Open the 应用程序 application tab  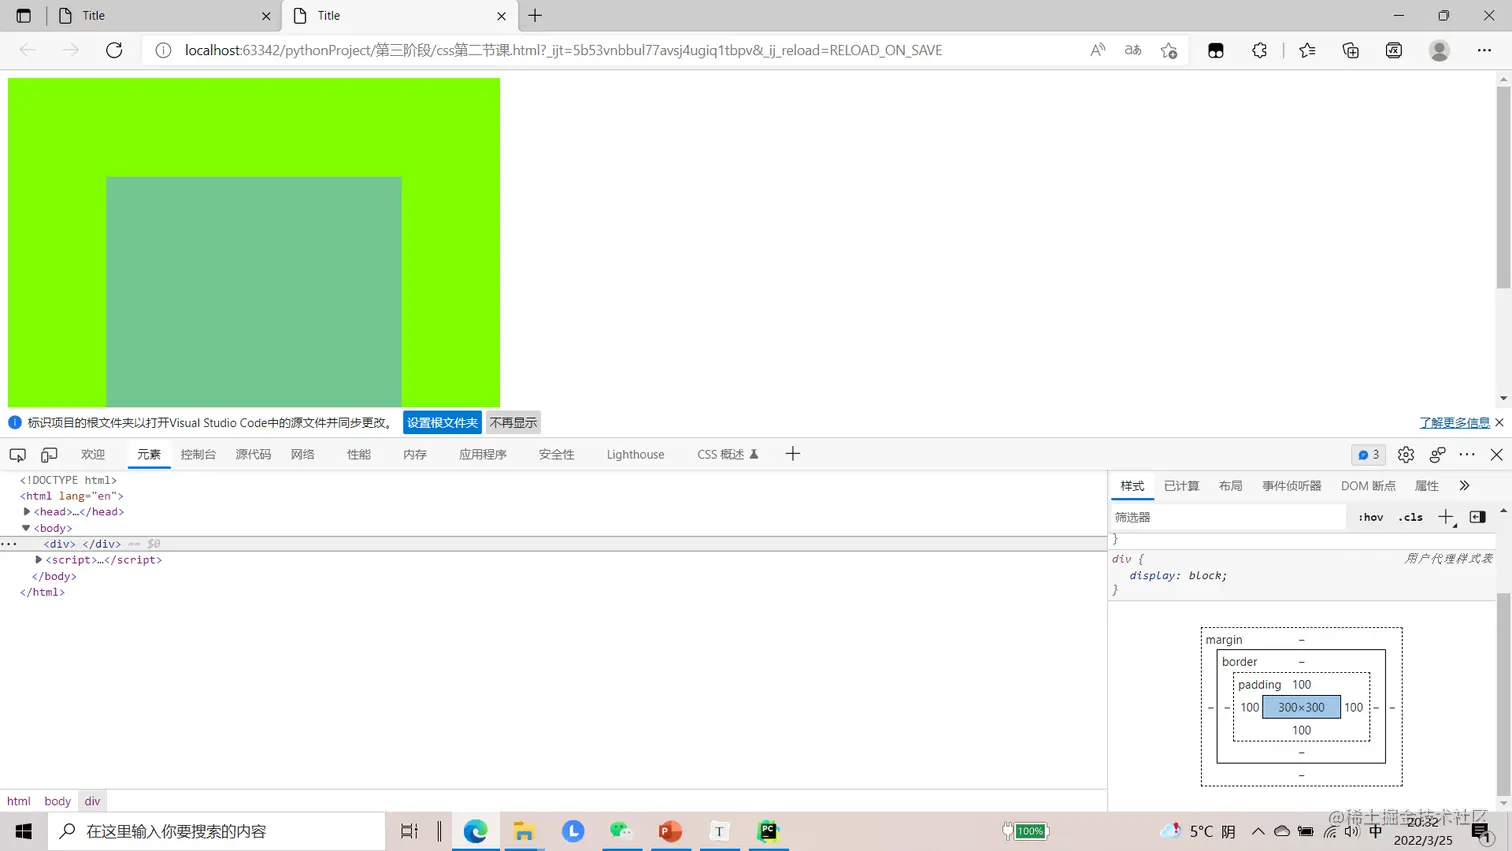click(x=483, y=454)
